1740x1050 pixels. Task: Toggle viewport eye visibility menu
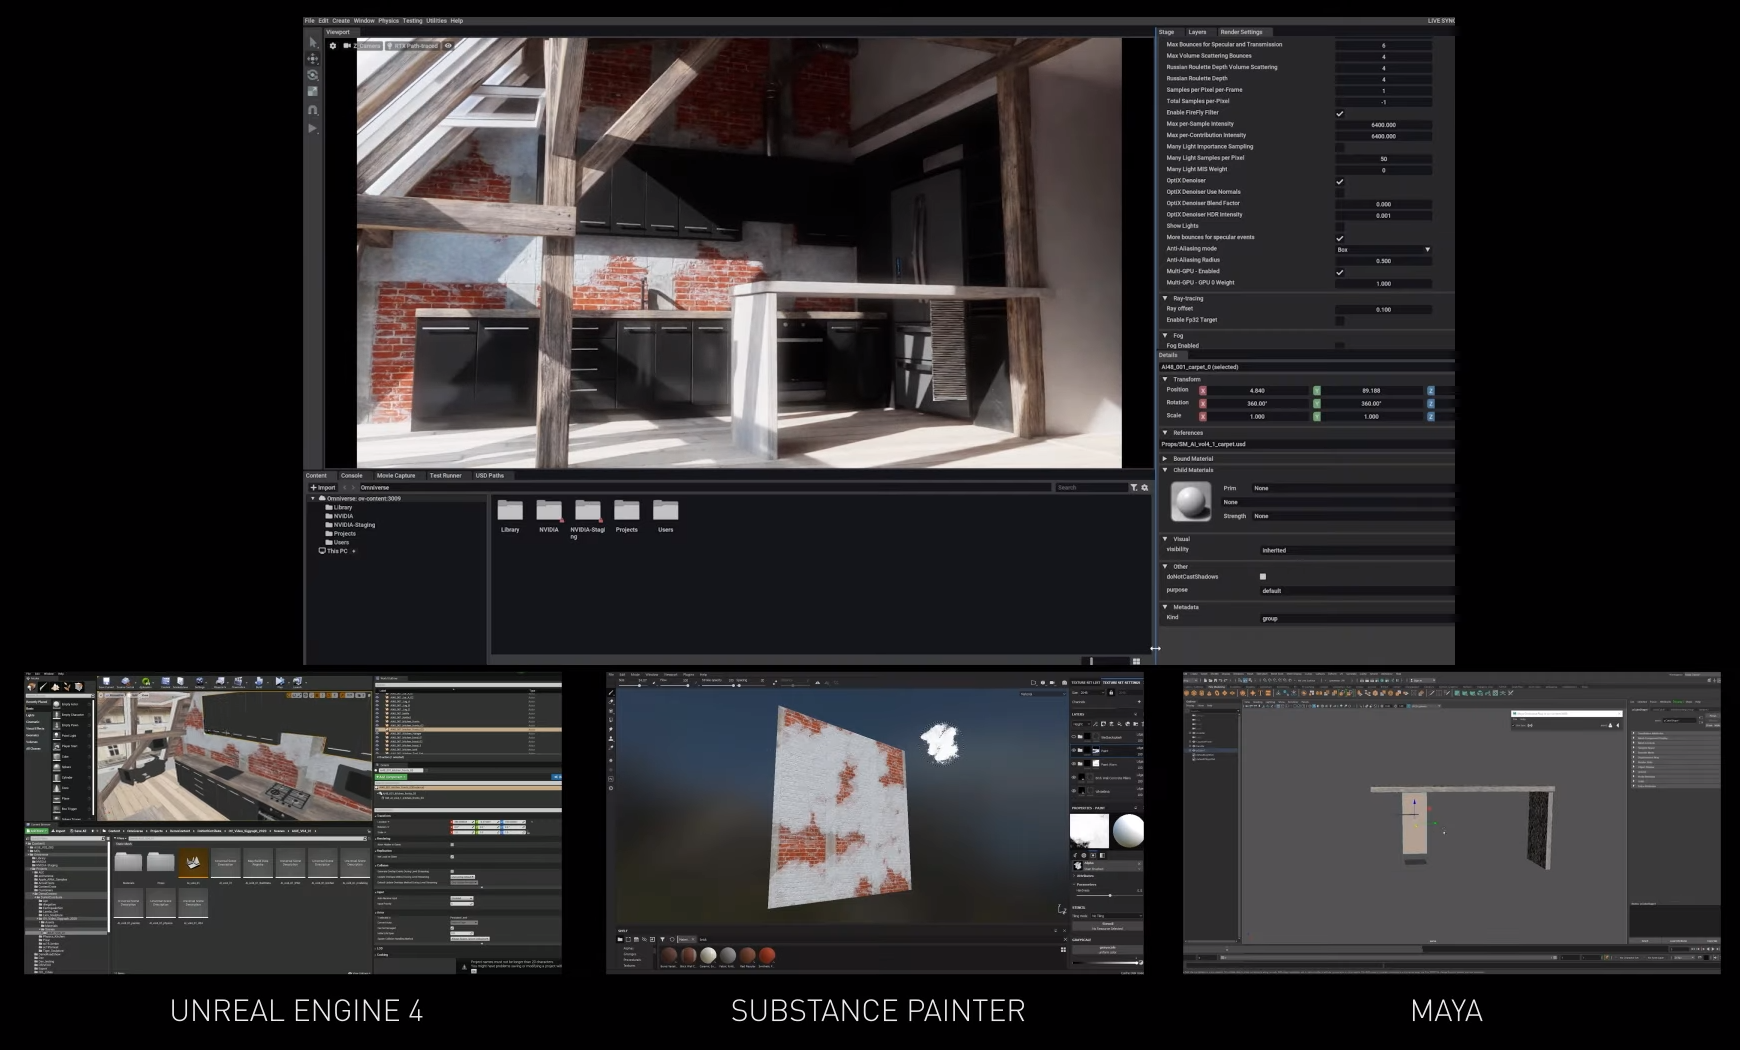448,46
